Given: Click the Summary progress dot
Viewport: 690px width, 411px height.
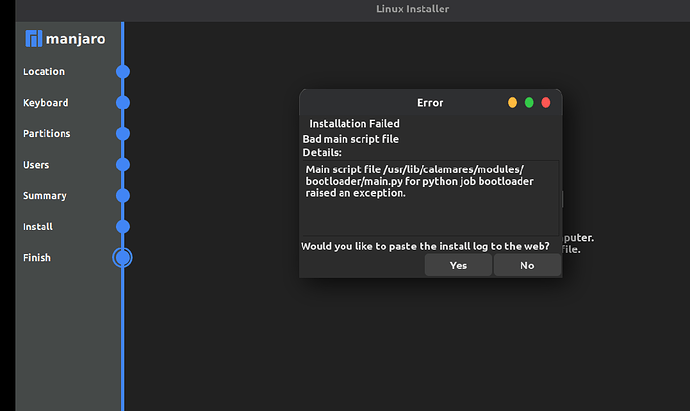Looking at the screenshot, I should (x=123, y=195).
